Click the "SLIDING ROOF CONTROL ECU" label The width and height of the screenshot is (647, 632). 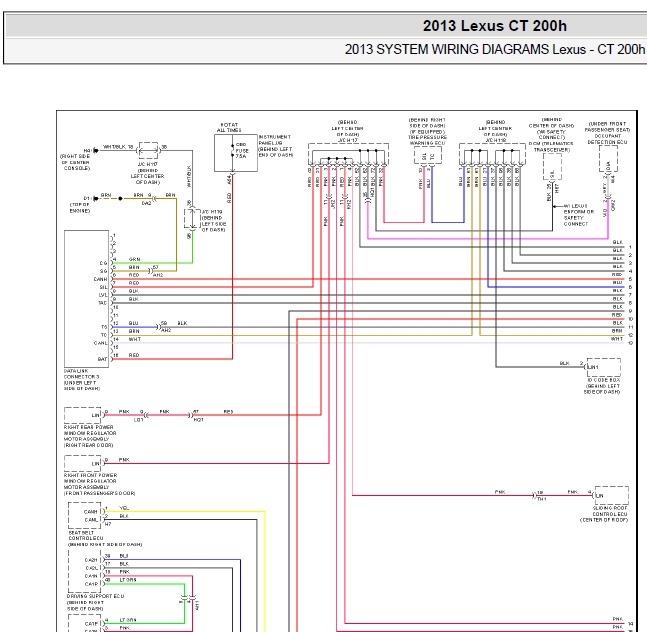[x=610, y=511]
